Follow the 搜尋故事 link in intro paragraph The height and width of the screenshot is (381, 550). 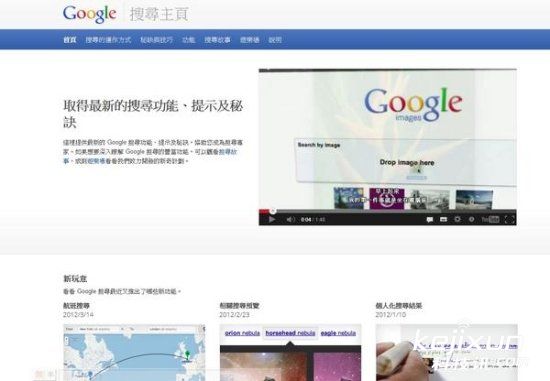(228, 152)
